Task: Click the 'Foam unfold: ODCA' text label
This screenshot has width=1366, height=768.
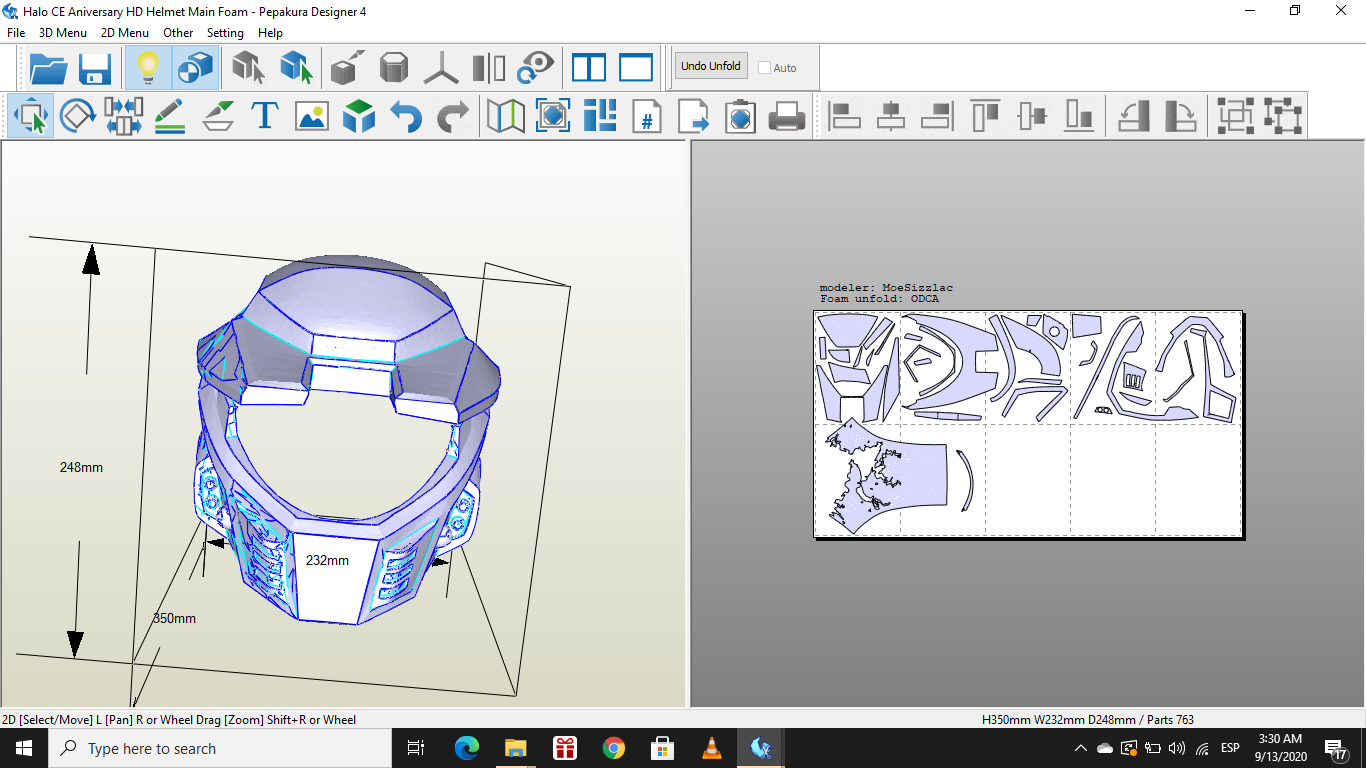Action: 880,299
